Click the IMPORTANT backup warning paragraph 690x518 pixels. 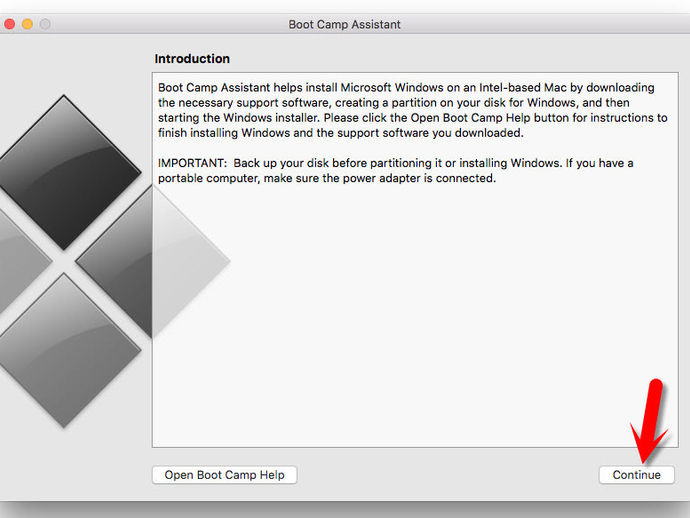(395, 171)
